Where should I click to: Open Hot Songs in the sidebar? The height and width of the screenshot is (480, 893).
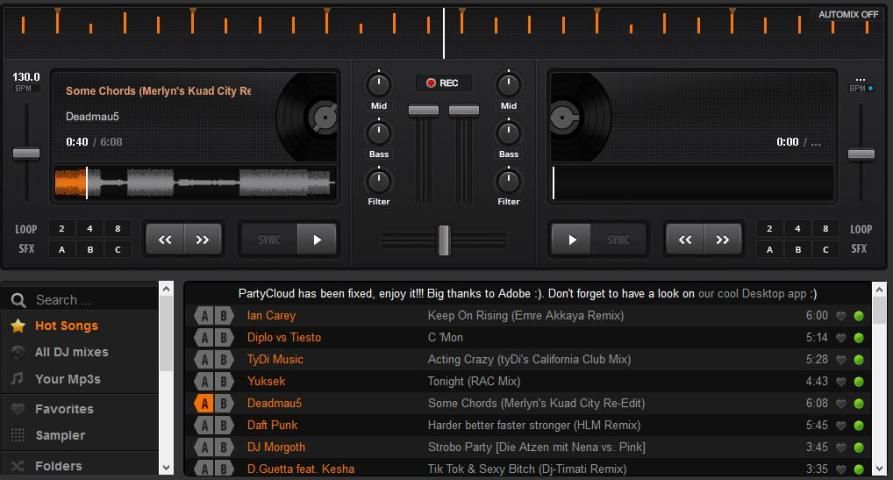point(66,326)
